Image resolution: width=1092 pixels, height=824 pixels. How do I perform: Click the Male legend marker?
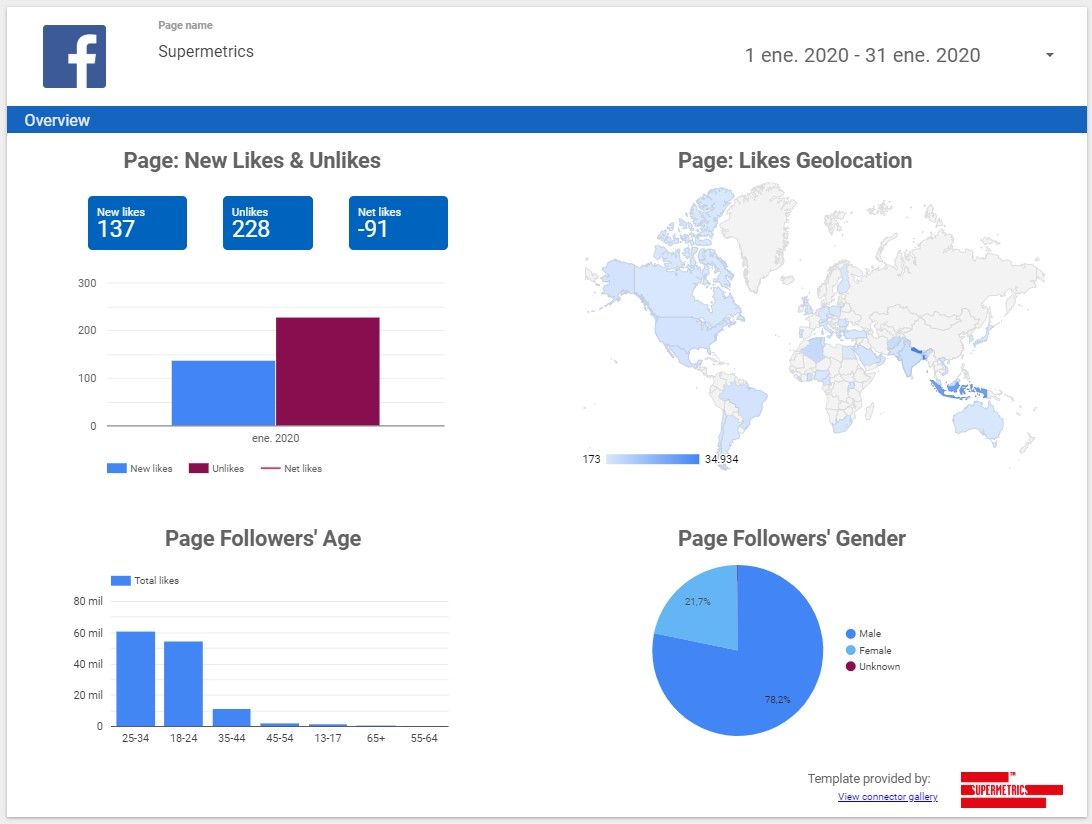pos(853,633)
